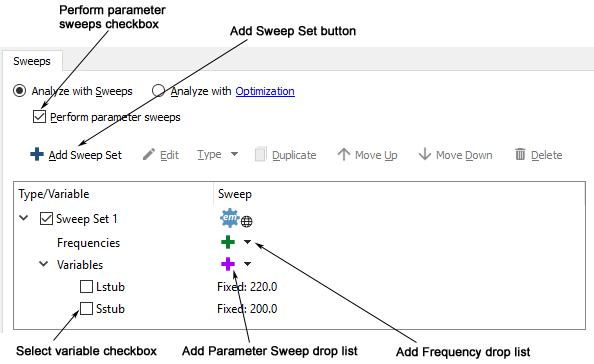
Task: Open the Type dropdown arrow
Action: [x=234, y=154]
